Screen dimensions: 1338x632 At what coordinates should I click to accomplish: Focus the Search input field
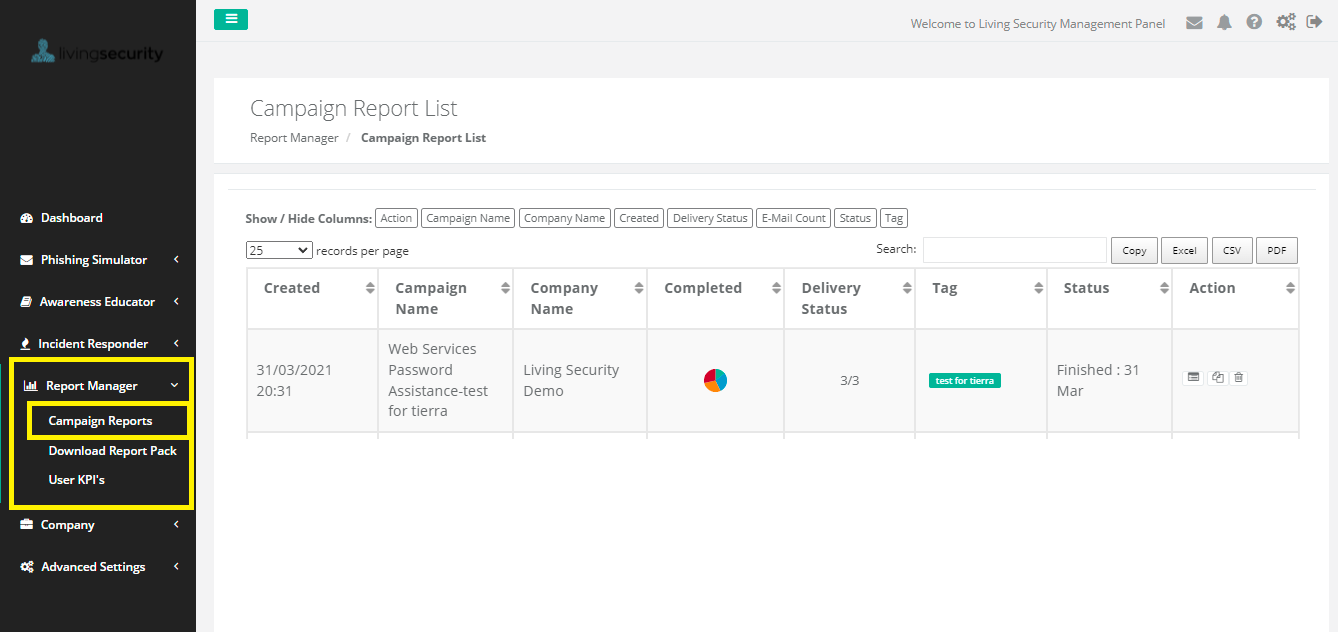pos(1014,250)
